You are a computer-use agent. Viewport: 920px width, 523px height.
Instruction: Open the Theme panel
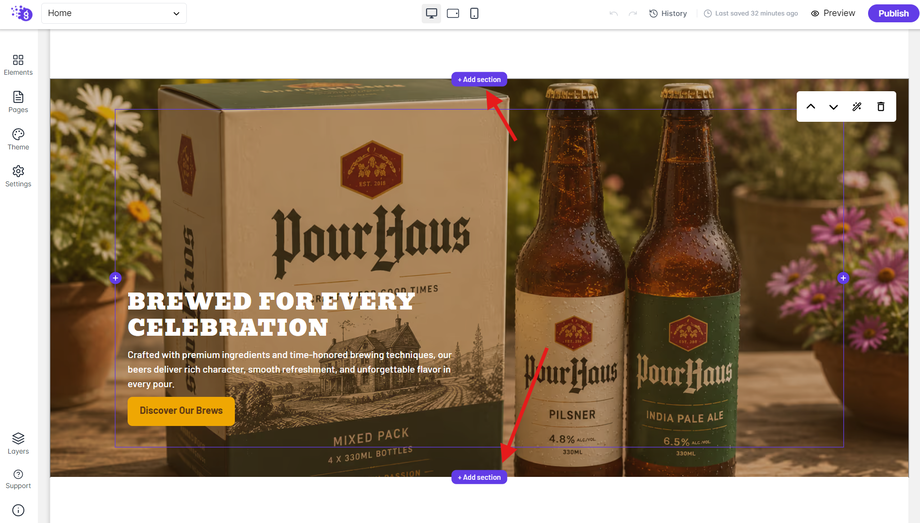pos(18,139)
